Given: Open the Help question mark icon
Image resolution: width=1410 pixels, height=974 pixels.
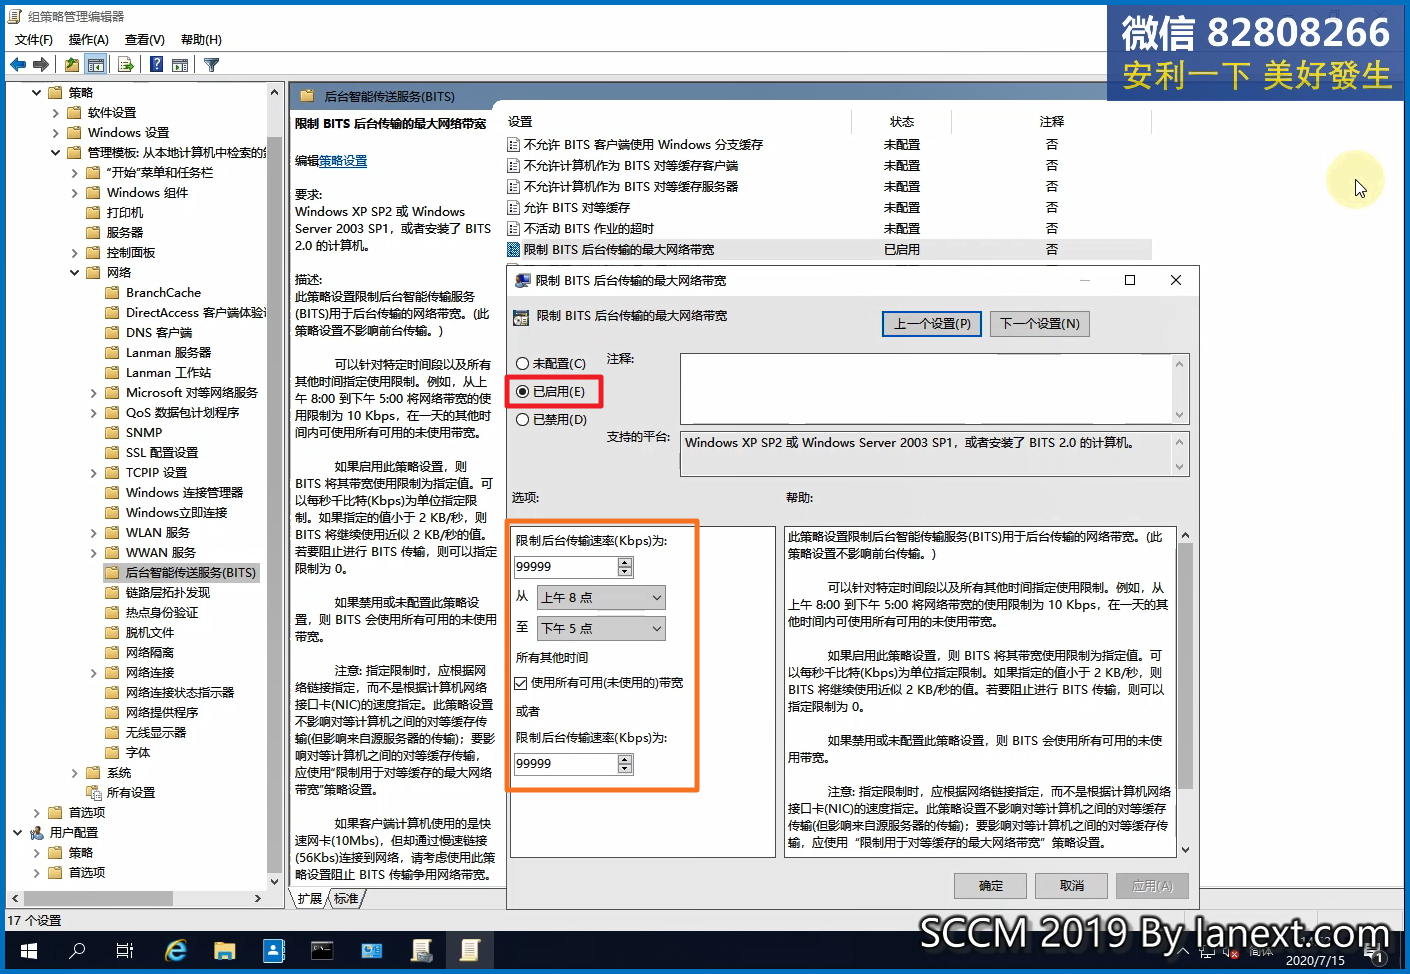Looking at the screenshot, I should pos(157,65).
